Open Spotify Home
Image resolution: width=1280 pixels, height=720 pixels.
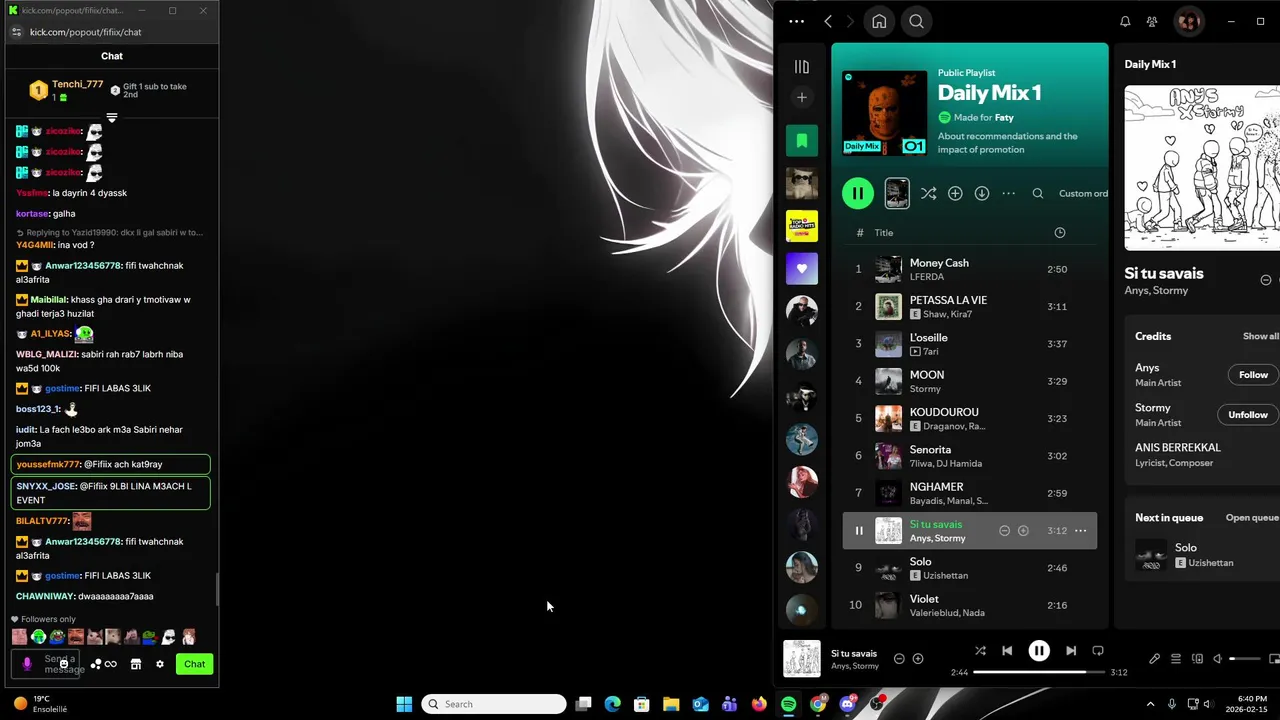(x=879, y=21)
